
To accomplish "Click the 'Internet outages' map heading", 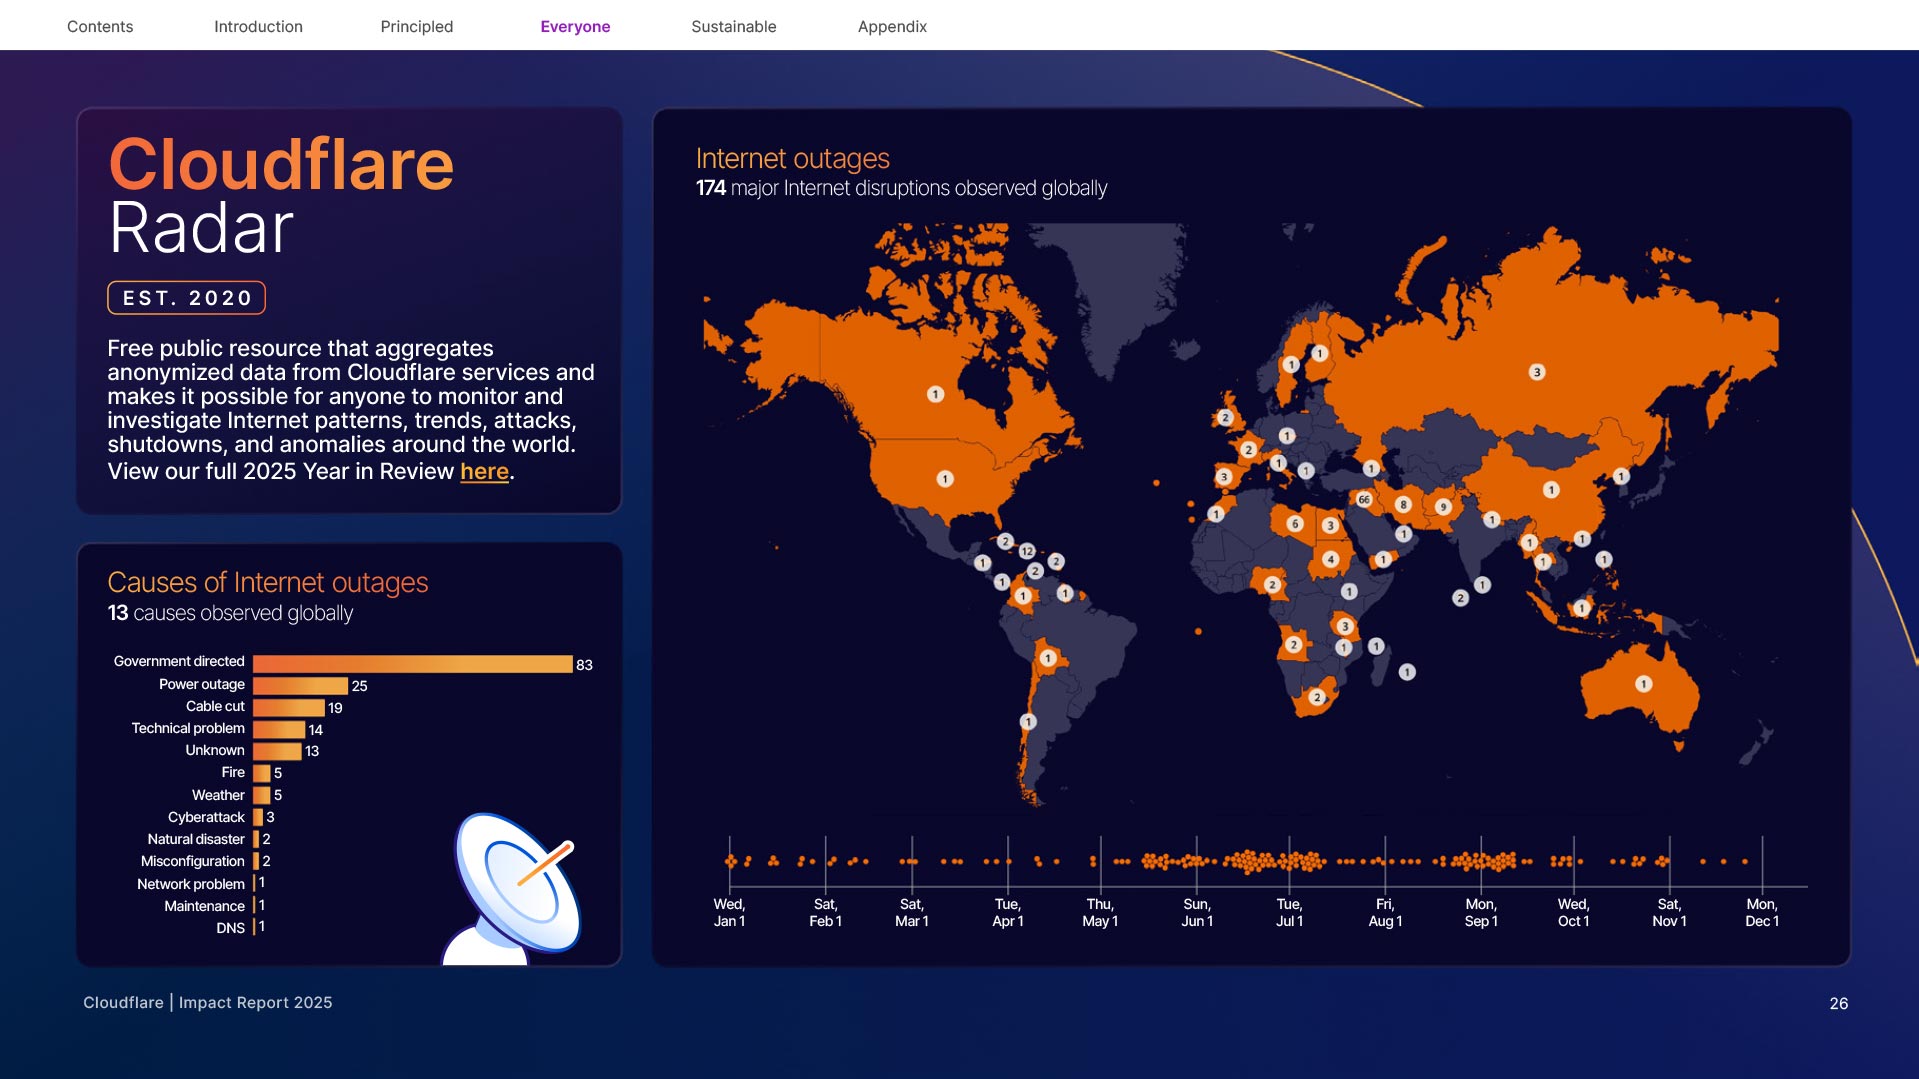I will coord(792,158).
